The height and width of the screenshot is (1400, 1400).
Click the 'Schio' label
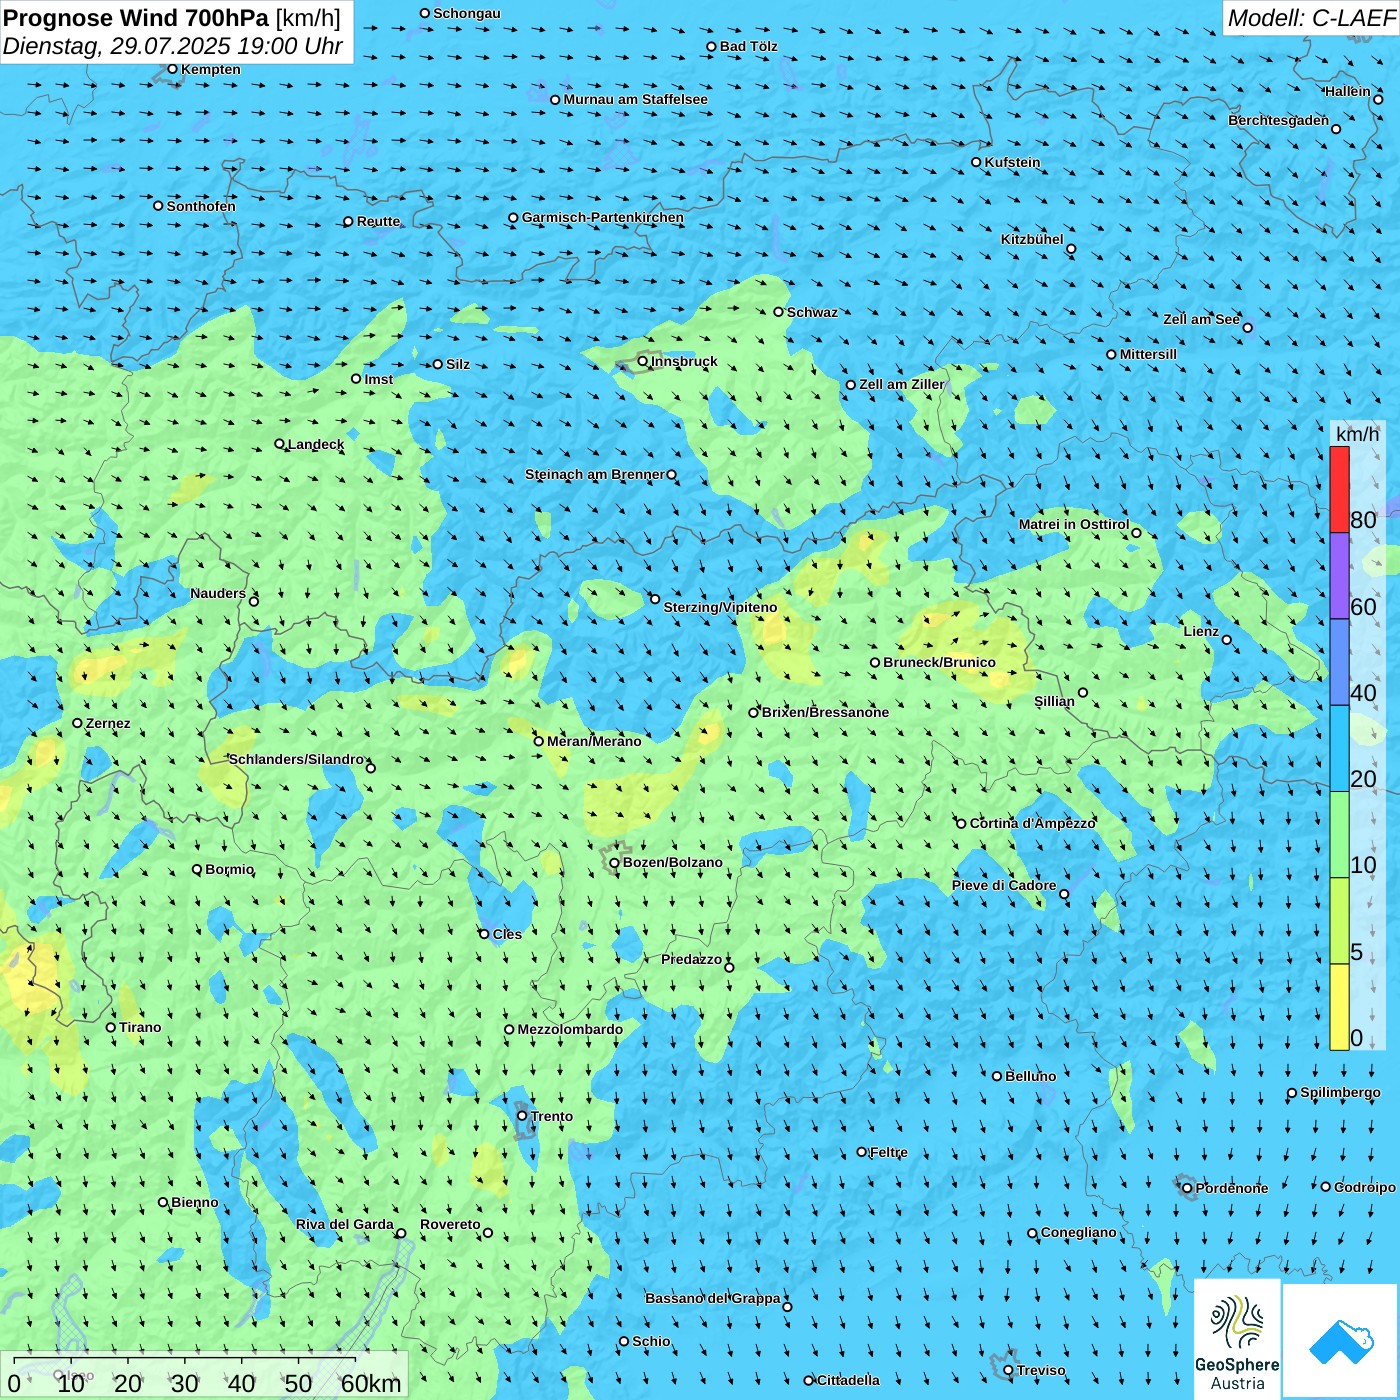[651, 1341]
